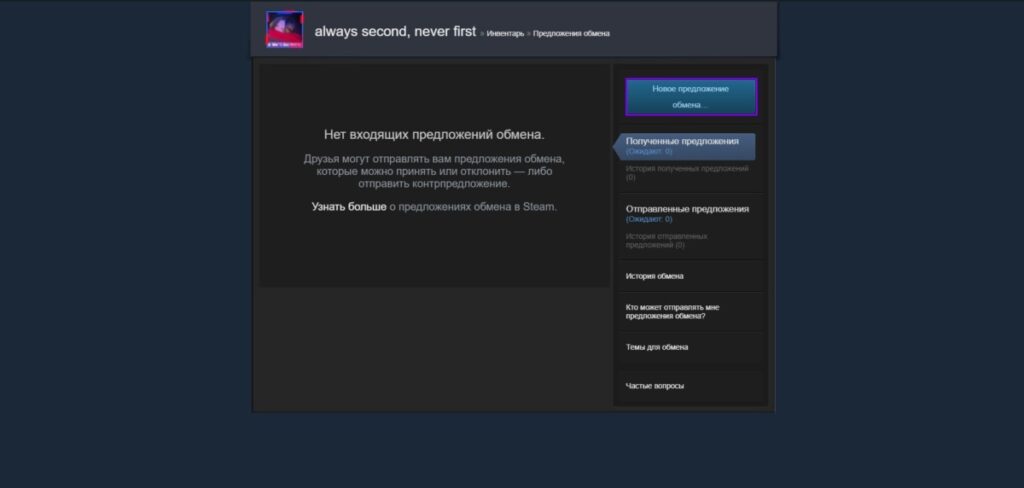1024x488 pixels.
Task: Open 'Кто может отправлять мне предложения обмена?'
Action: (x=673, y=312)
